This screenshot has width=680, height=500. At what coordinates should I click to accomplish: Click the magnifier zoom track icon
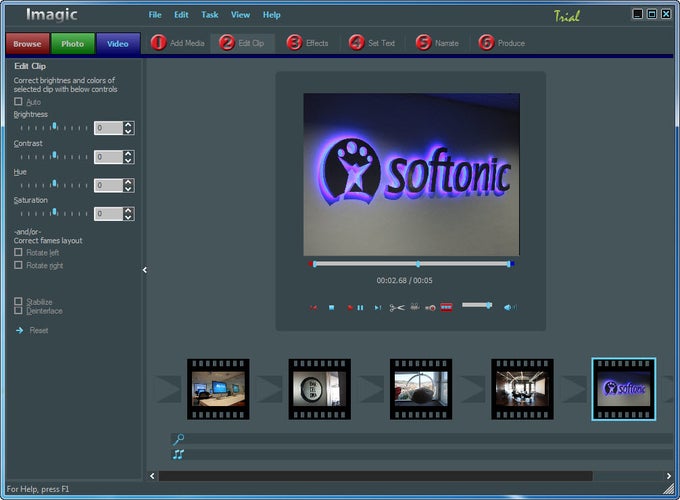(178, 439)
